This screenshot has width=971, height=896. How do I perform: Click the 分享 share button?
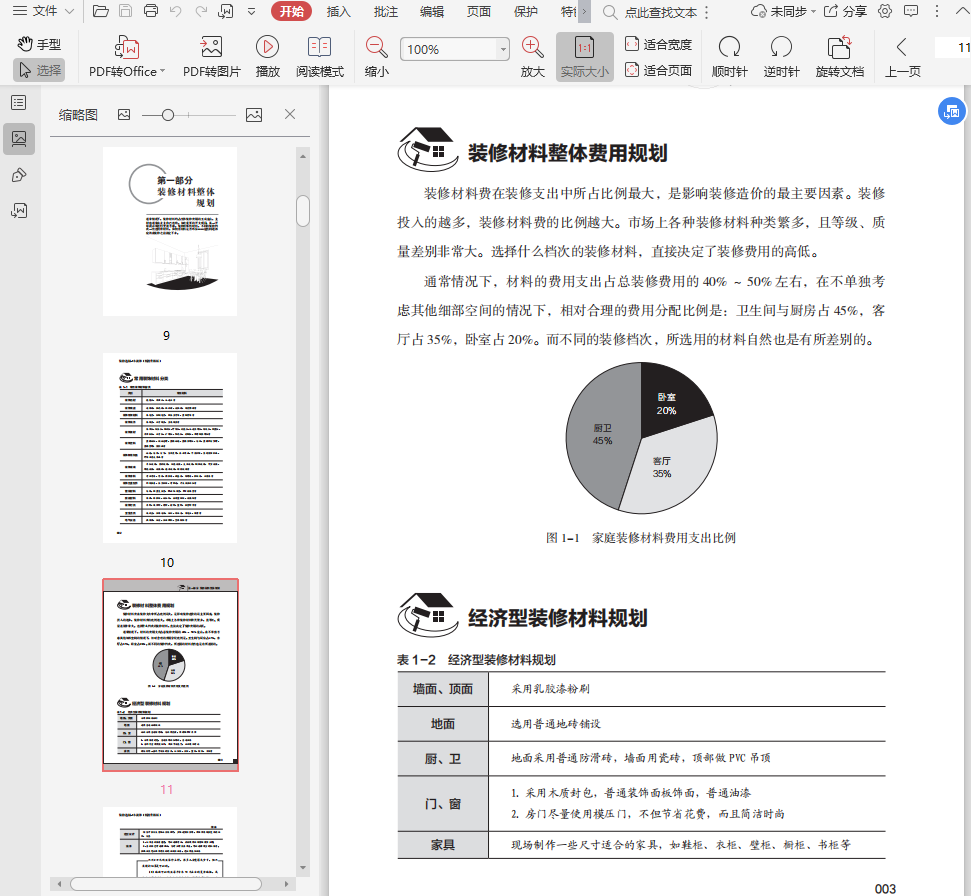[x=845, y=11]
